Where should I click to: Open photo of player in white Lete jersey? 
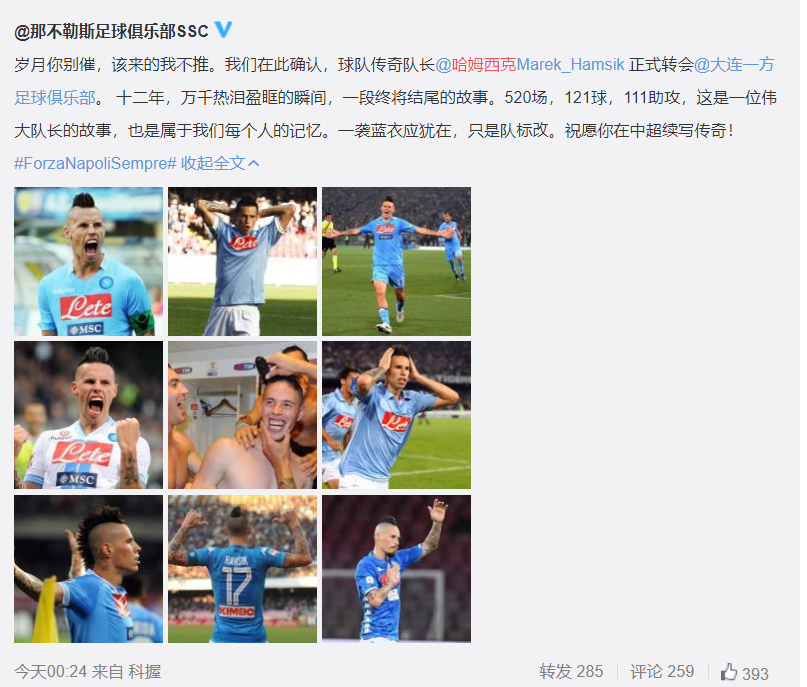pos(89,415)
